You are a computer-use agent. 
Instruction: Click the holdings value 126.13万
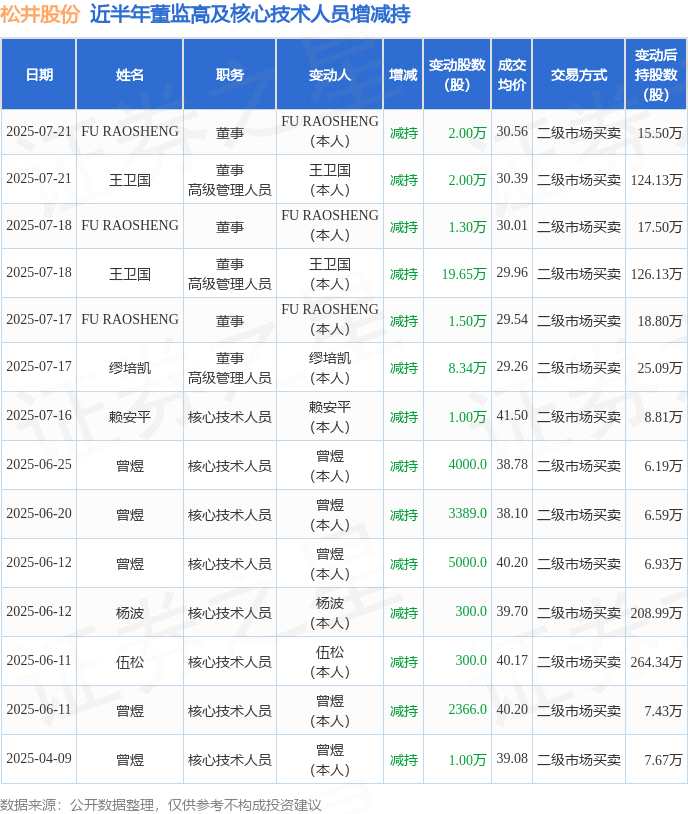click(x=656, y=274)
